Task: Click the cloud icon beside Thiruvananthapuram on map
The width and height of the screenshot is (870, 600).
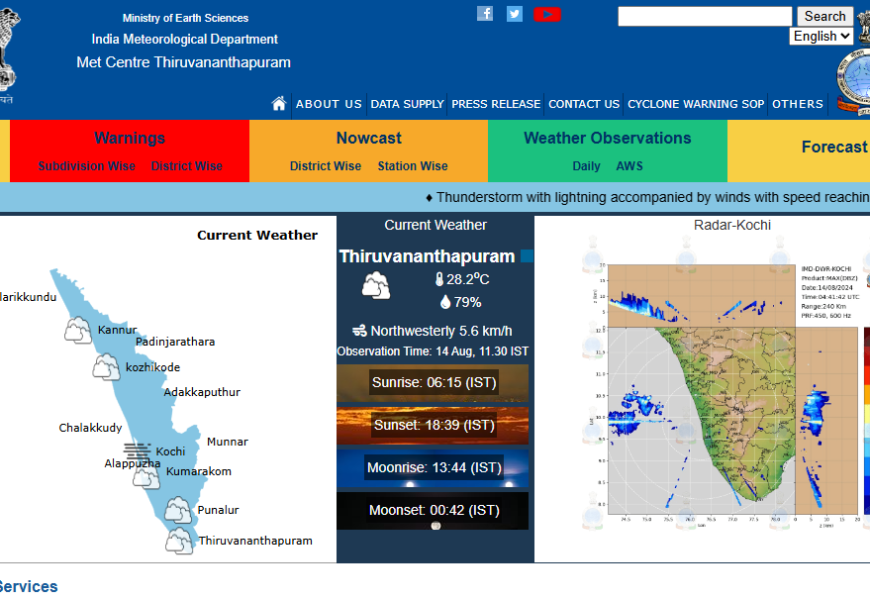Action: 180,541
